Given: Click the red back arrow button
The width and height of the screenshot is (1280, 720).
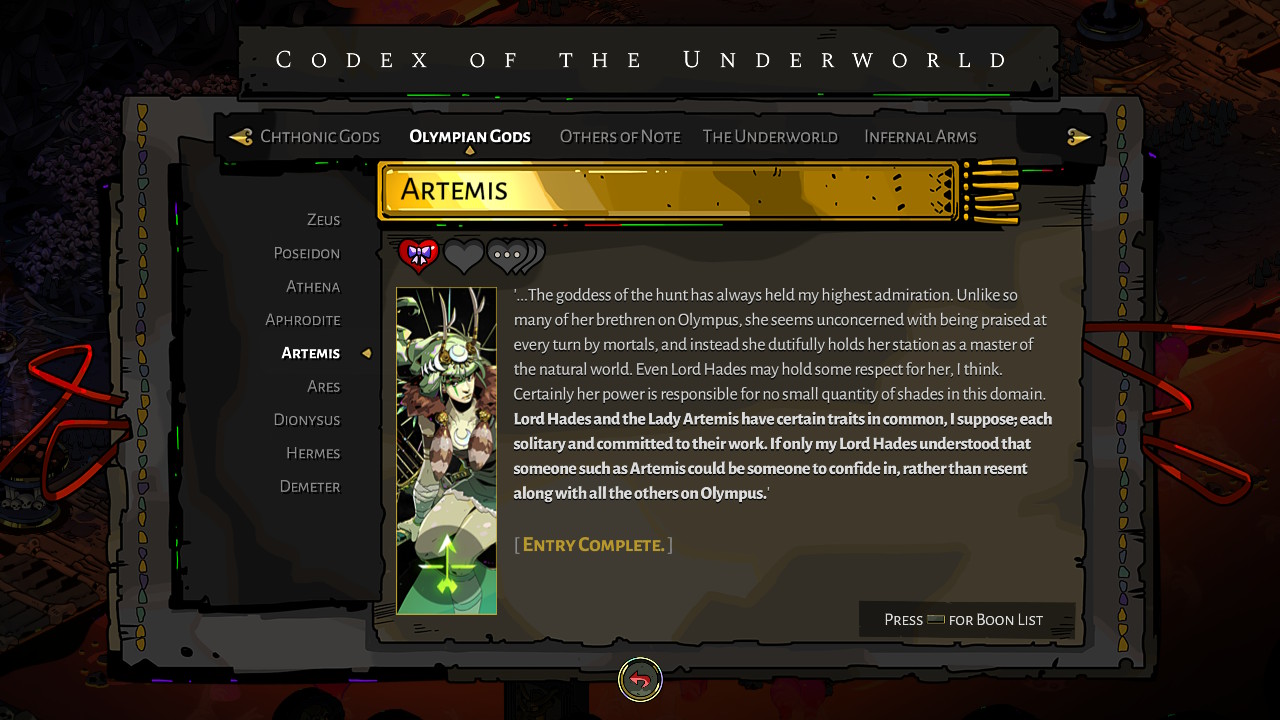Looking at the screenshot, I should (640, 680).
